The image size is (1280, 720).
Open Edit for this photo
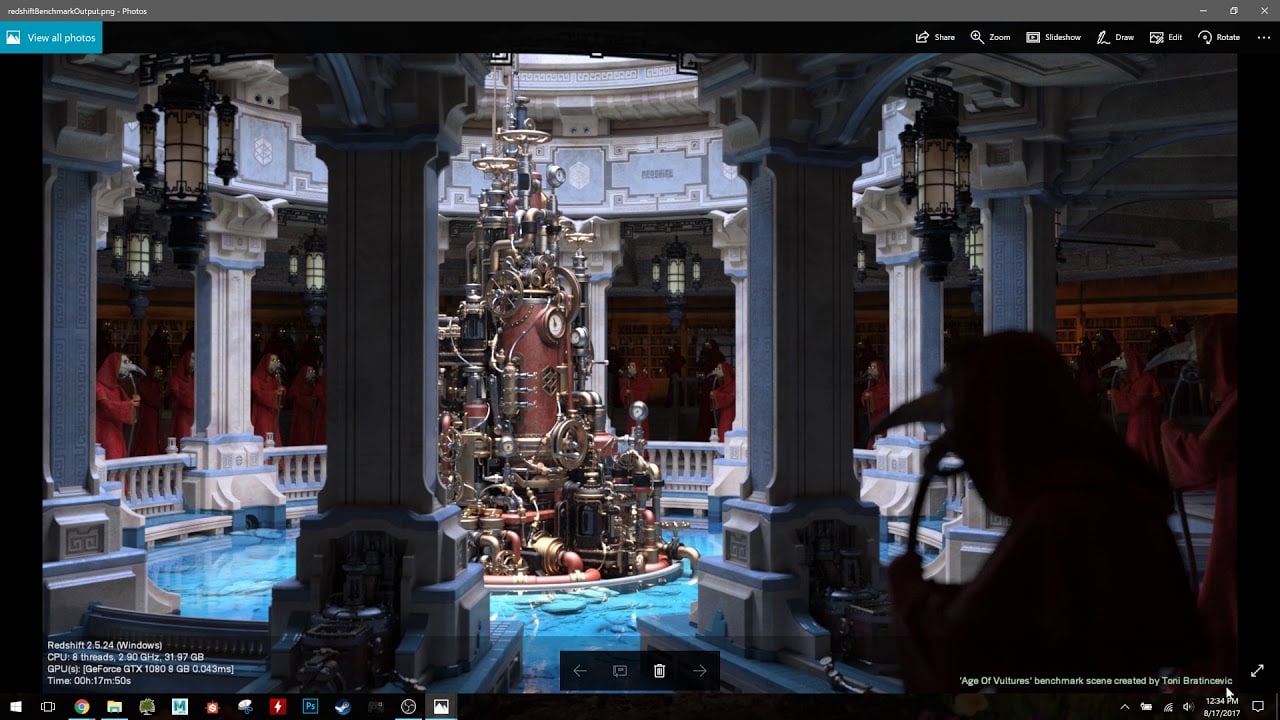[1166, 37]
